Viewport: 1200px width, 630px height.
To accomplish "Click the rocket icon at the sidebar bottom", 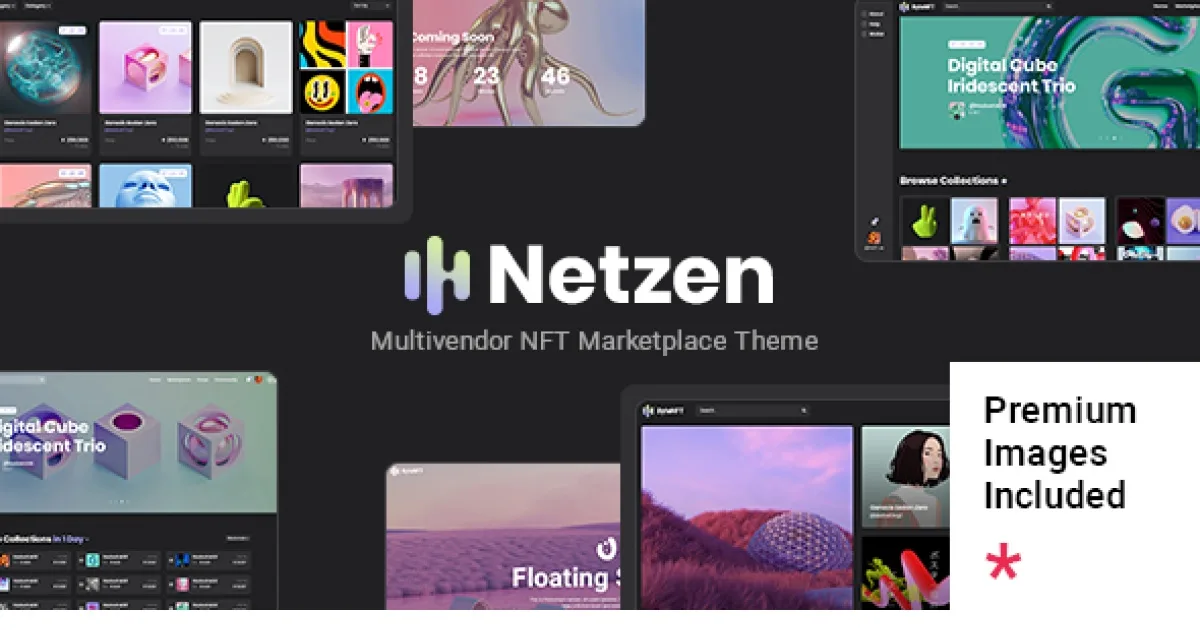I will click(x=874, y=222).
